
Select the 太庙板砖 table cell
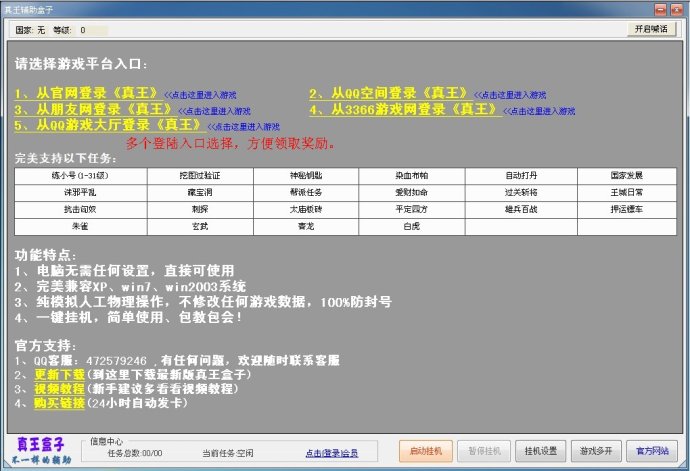(306, 210)
